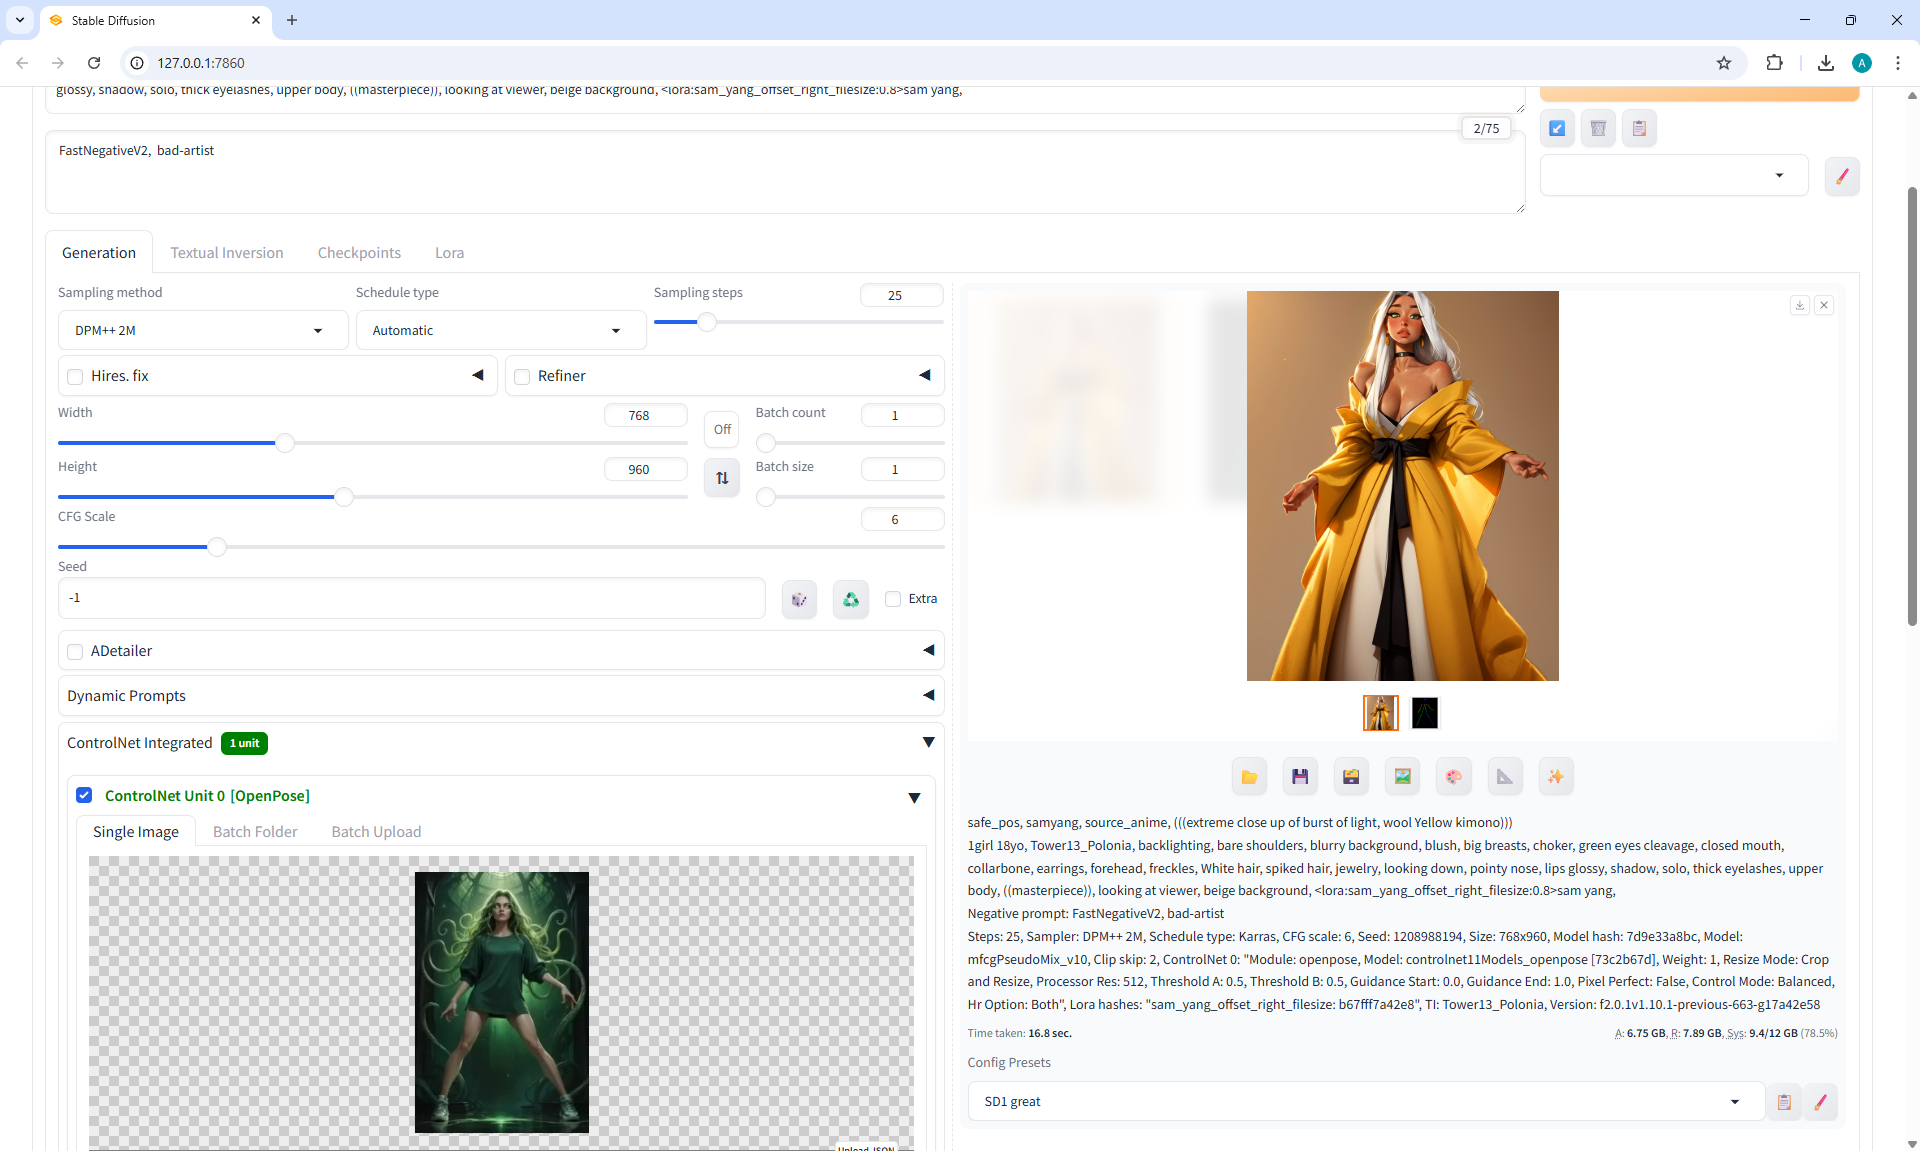The height and width of the screenshot is (1151, 1920).
Task: Reuse last seed with recycle icon
Action: tap(850, 599)
